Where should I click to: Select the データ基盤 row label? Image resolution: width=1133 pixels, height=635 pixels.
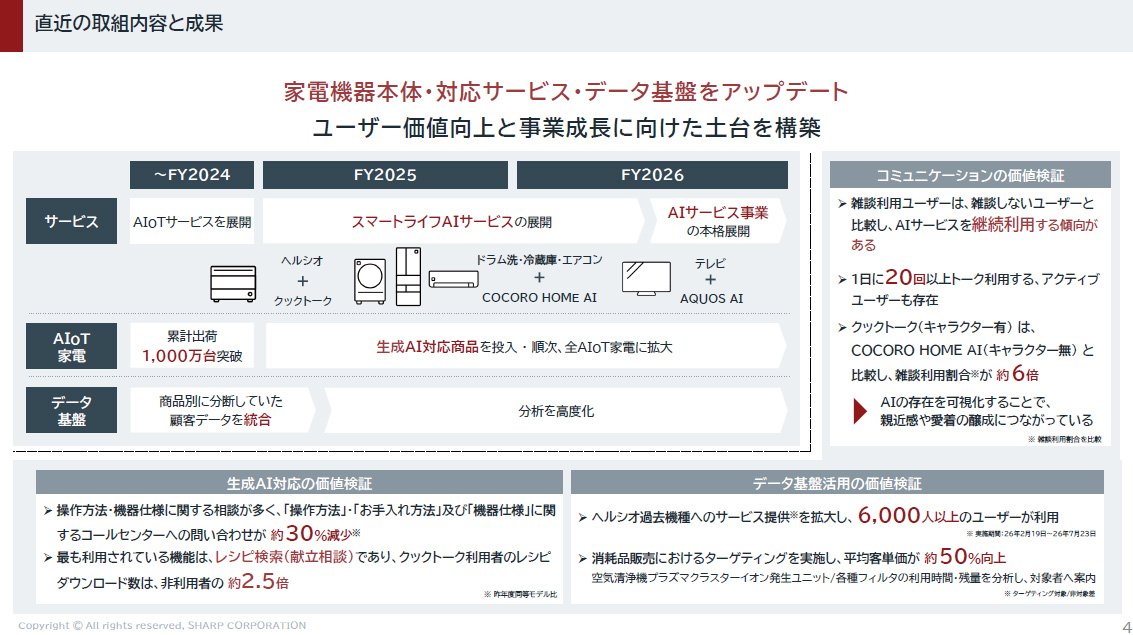coord(71,410)
